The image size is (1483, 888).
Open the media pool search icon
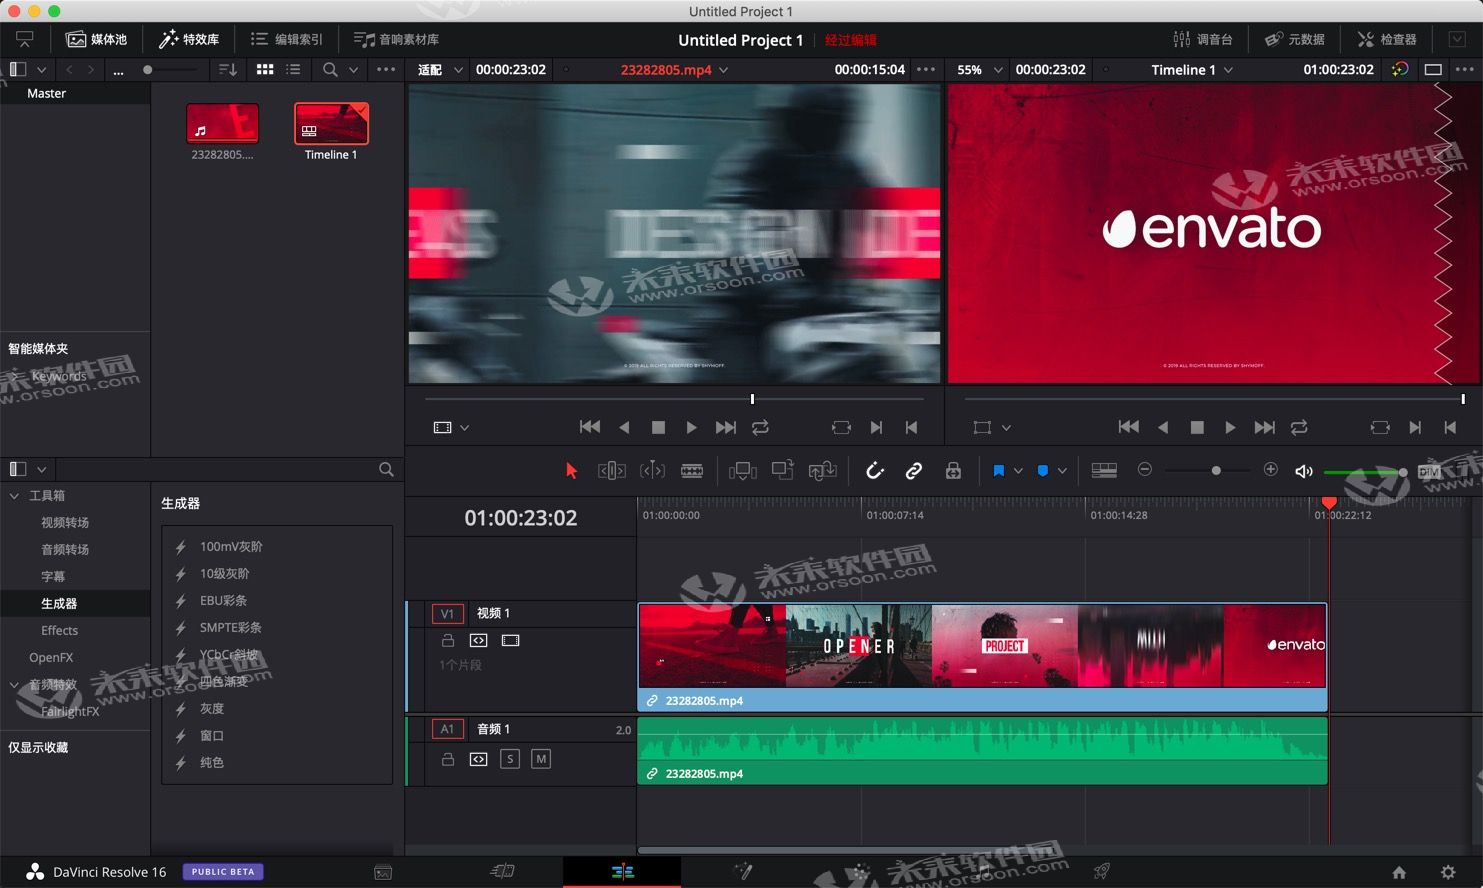coord(330,70)
